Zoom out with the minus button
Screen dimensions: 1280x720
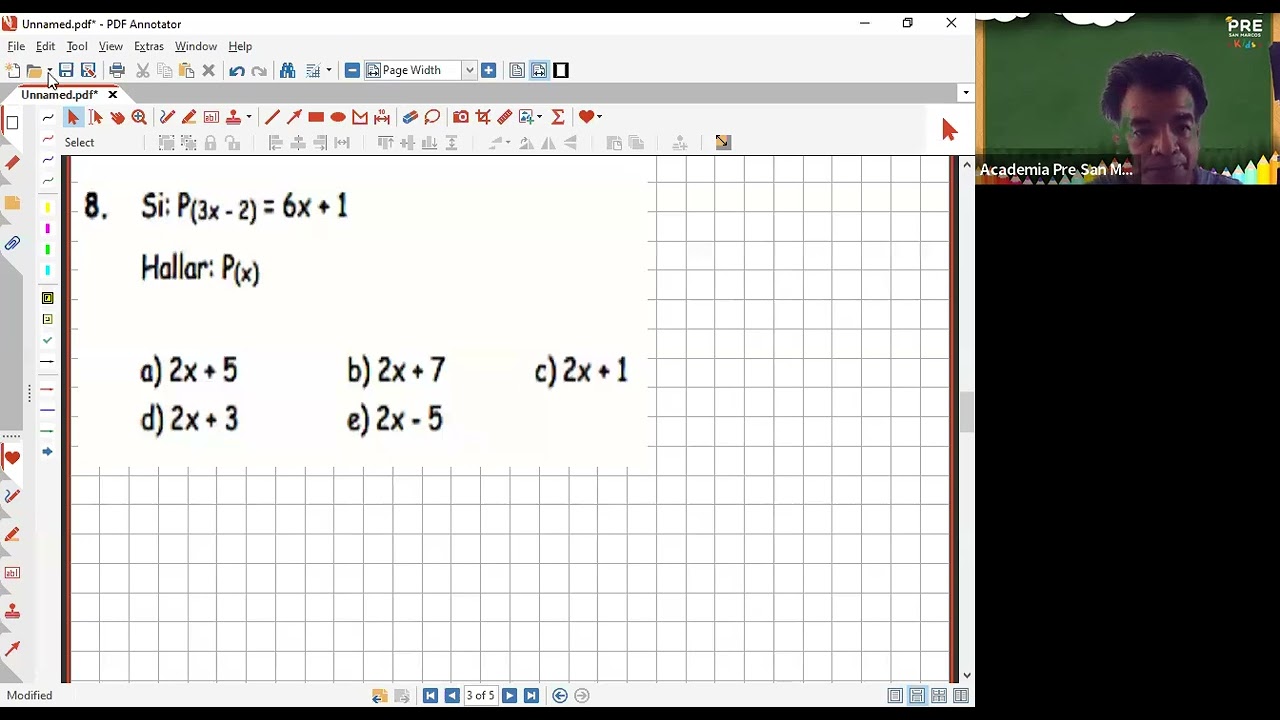pyautogui.click(x=352, y=70)
